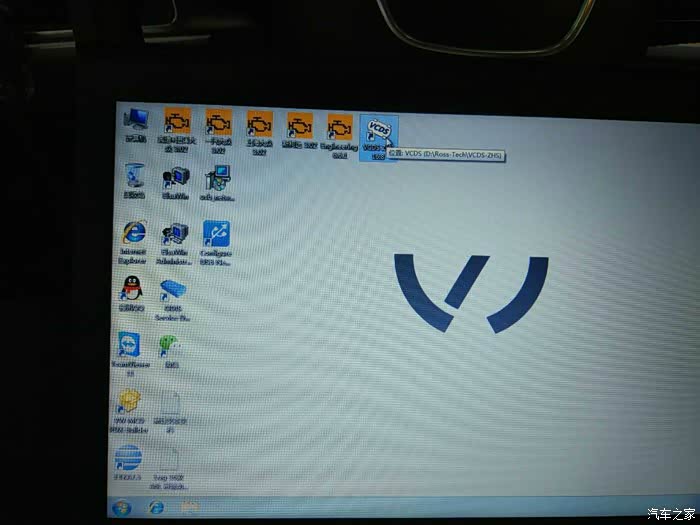
Task: Open the blue device Service shortcut
Action: point(173,300)
